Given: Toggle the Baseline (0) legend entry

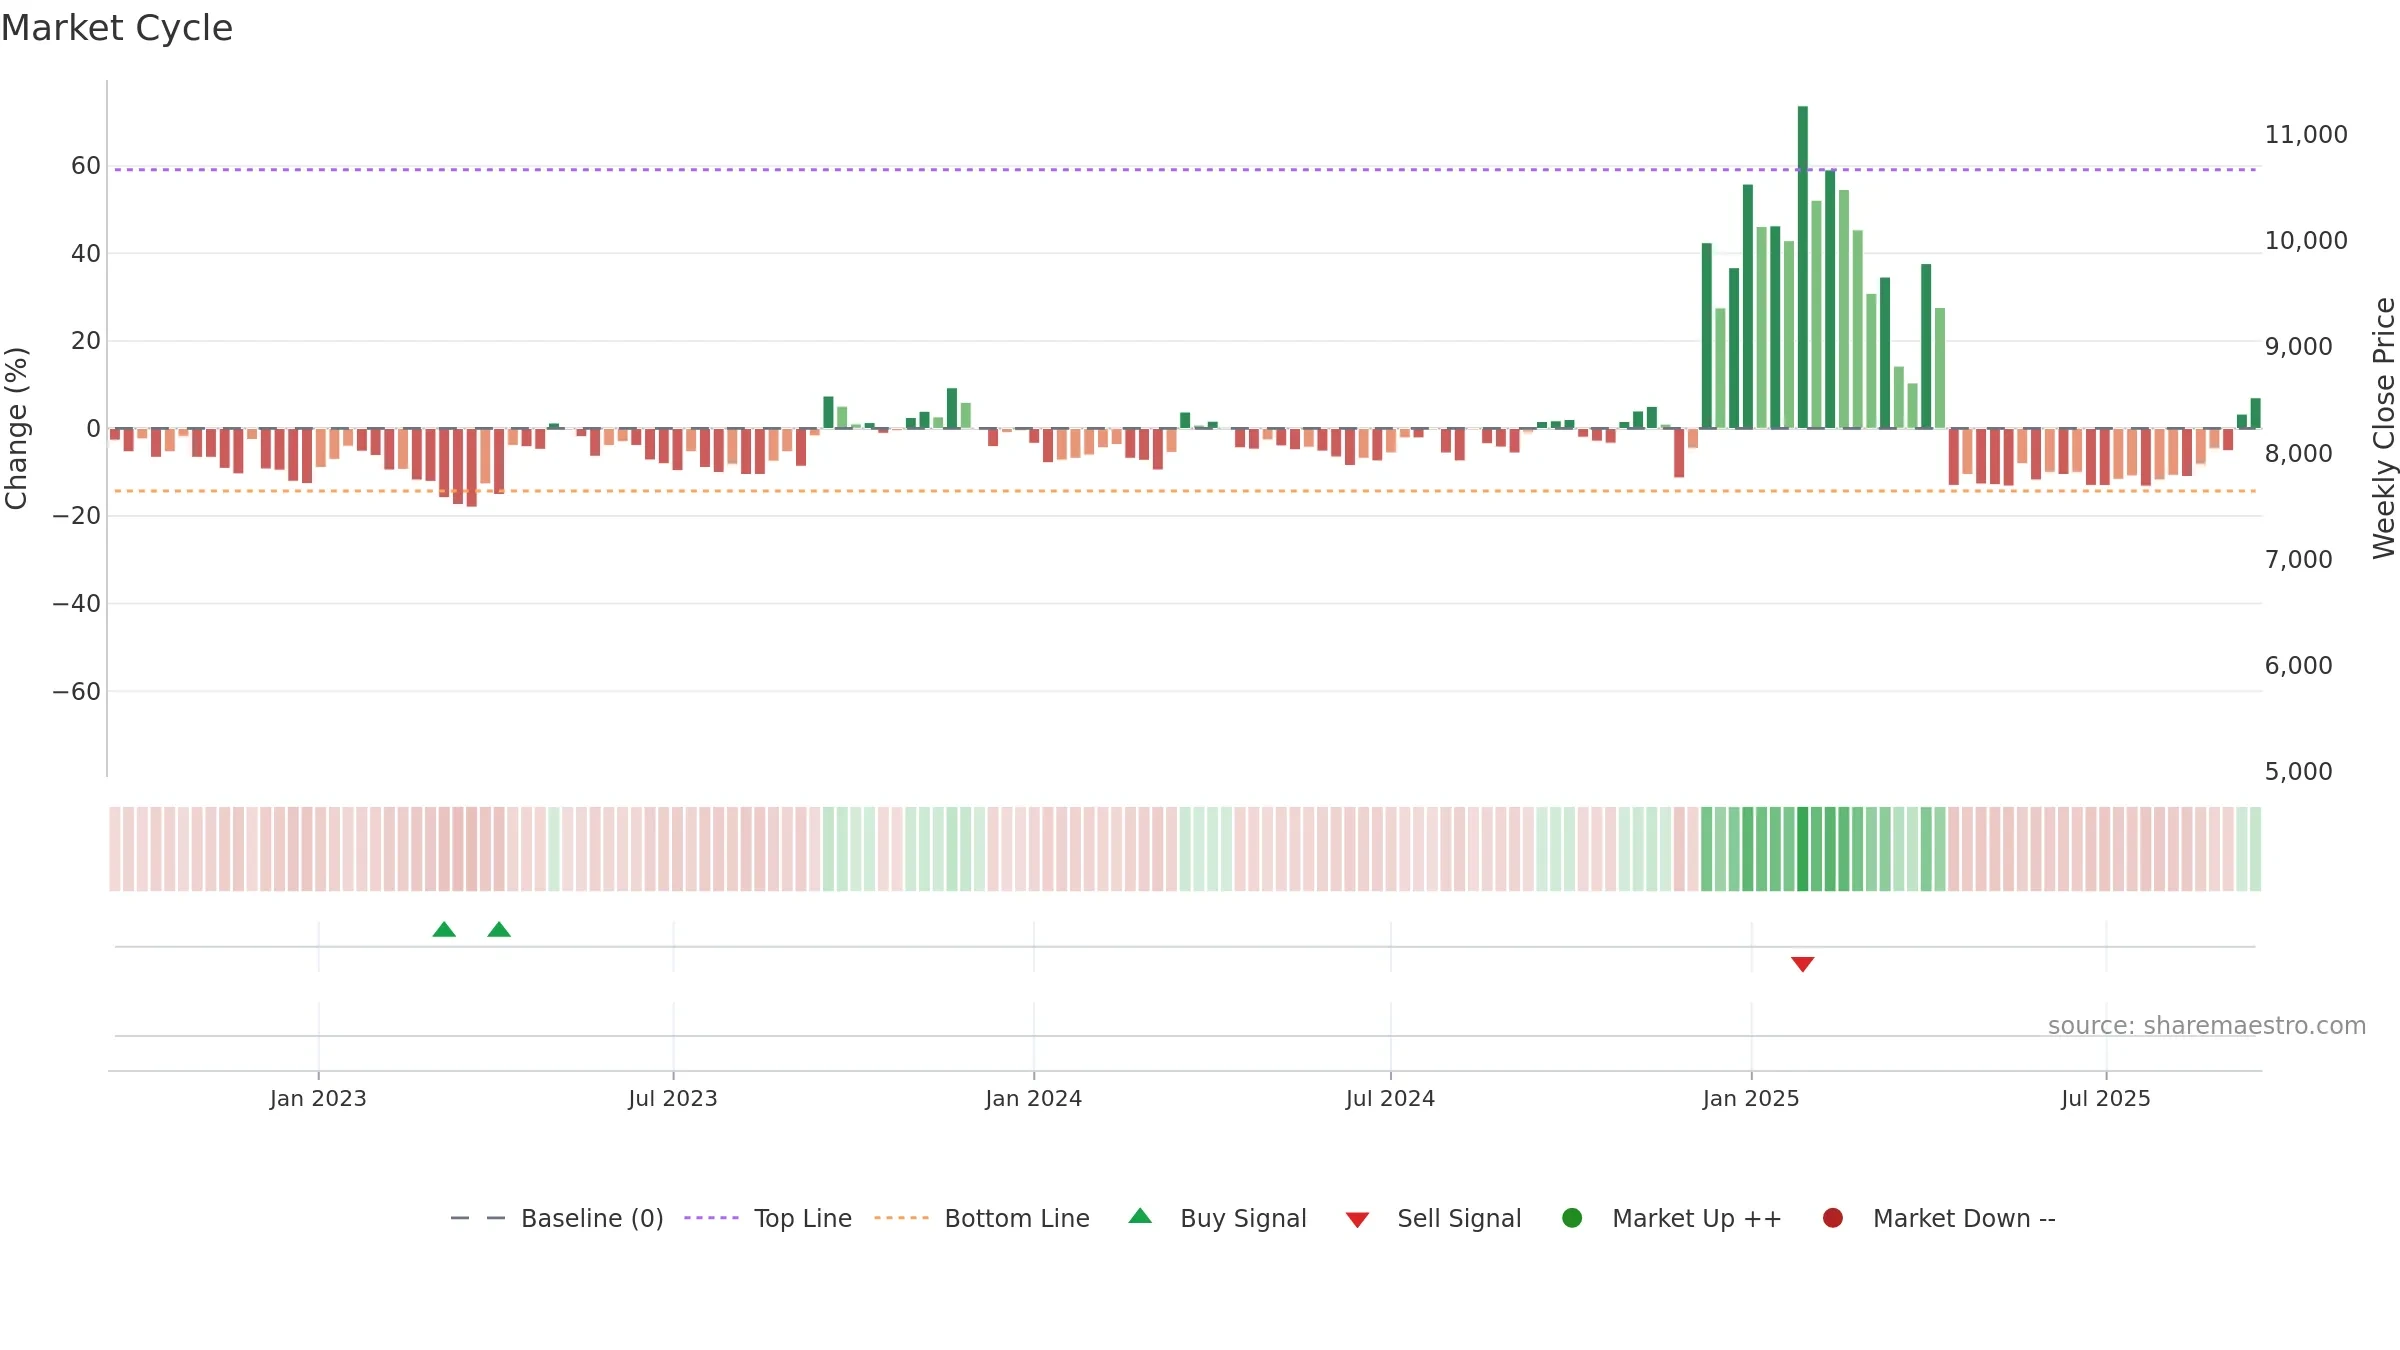Looking at the screenshot, I should [557, 1218].
